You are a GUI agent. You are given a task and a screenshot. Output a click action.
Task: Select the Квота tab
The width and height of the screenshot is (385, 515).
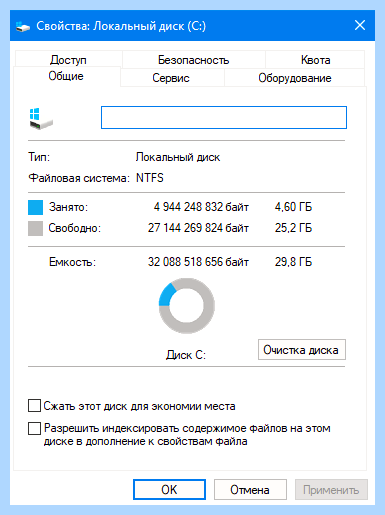click(315, 60)
